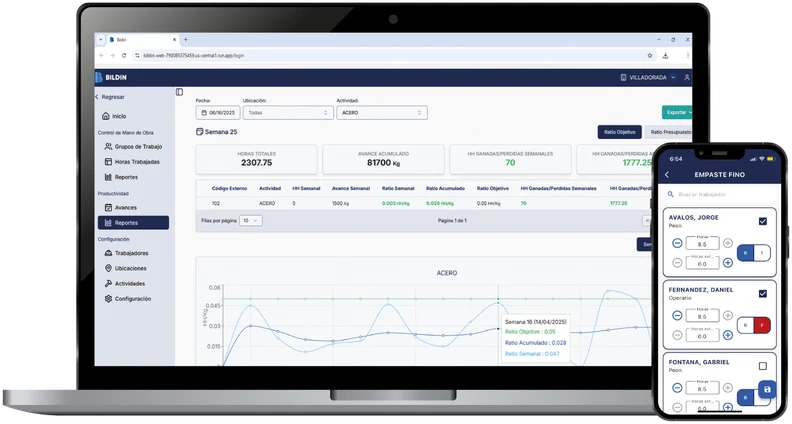Select F toggle for AVALOS, JORGE
The image size is (792, 424).
point(762,253)
